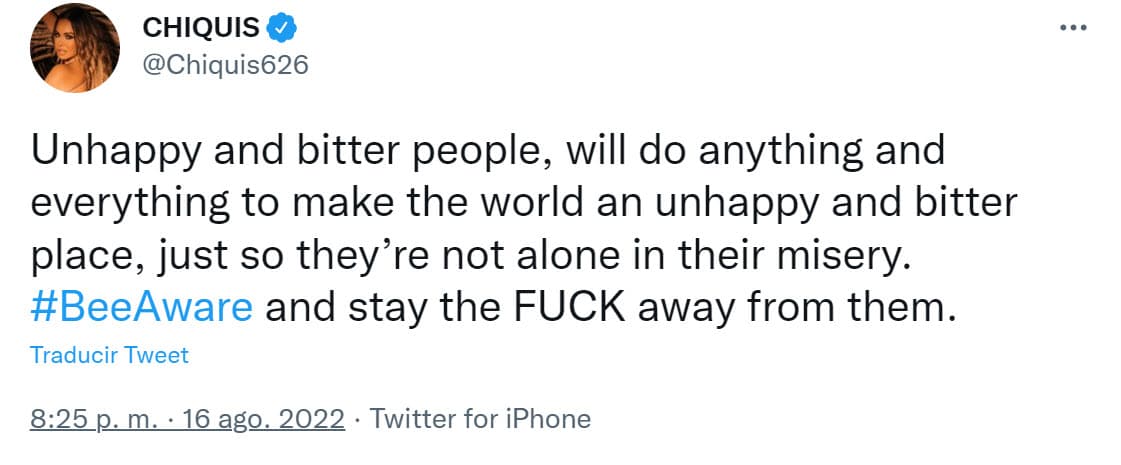
Task: Click the 8:25 p. m. time link
Action: (x=94, y=418)
